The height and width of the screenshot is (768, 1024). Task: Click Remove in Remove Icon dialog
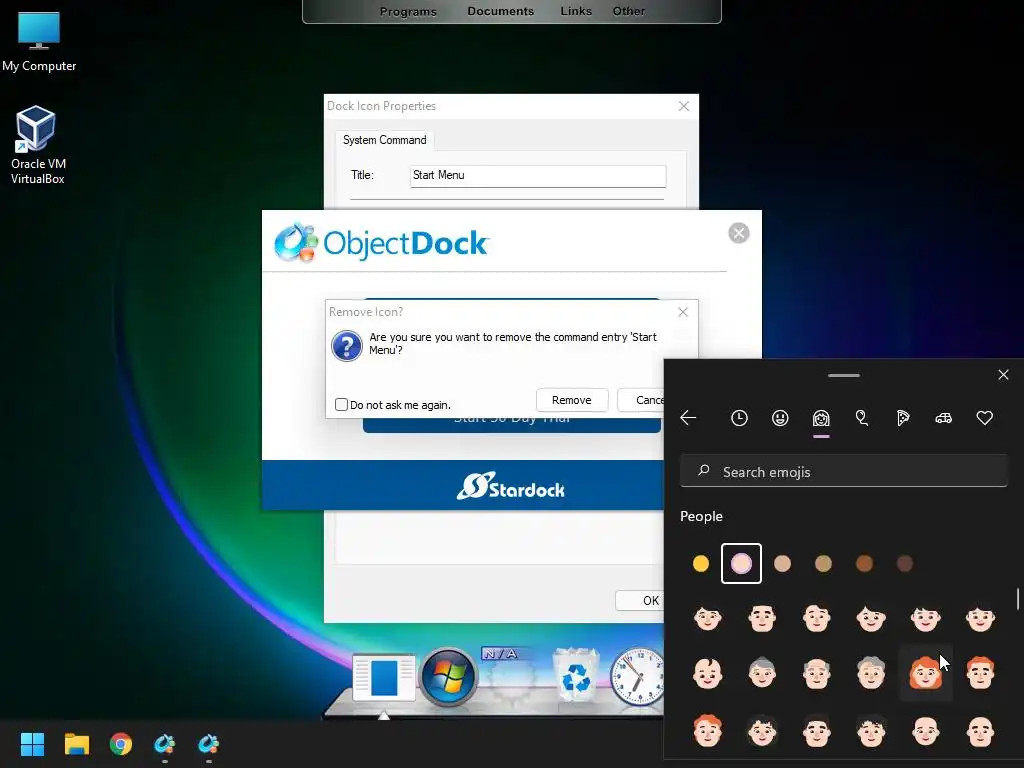[571, 400]
